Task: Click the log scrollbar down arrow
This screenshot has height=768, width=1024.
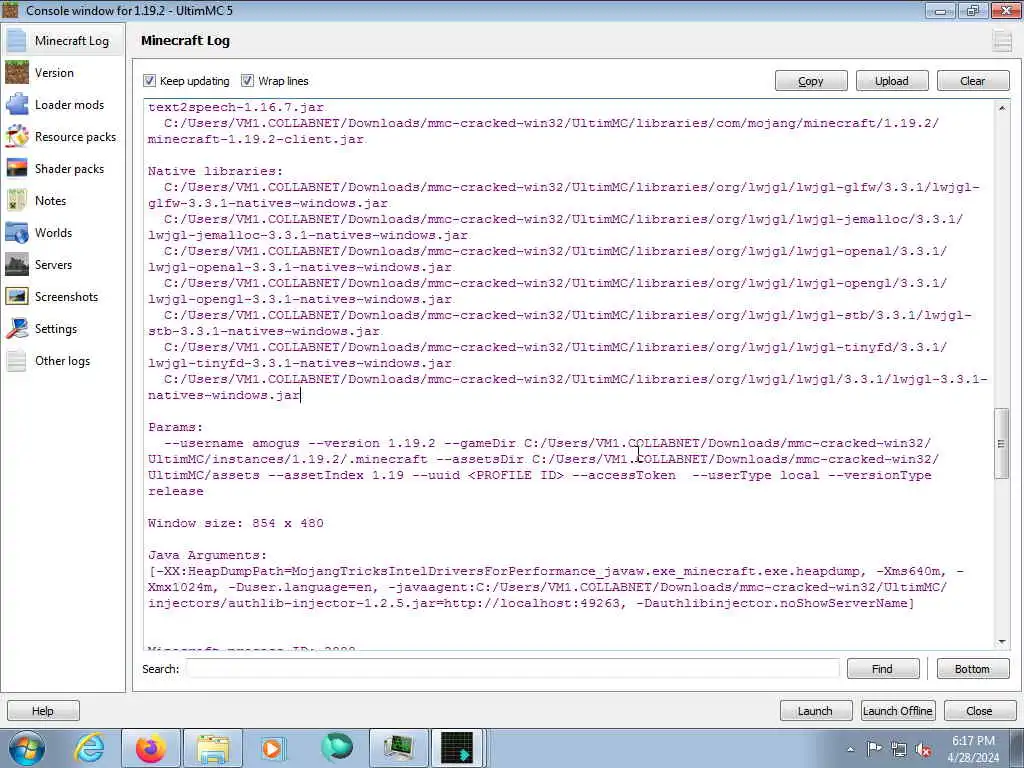Action: click(x=1002, y=642)
